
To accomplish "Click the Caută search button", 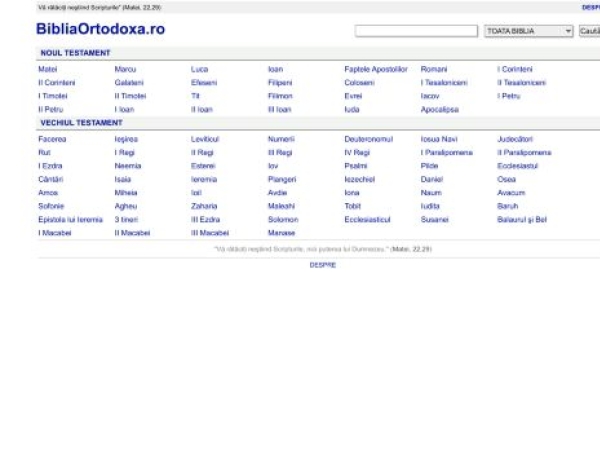I will pyautogui.click(x=590, y=31).
